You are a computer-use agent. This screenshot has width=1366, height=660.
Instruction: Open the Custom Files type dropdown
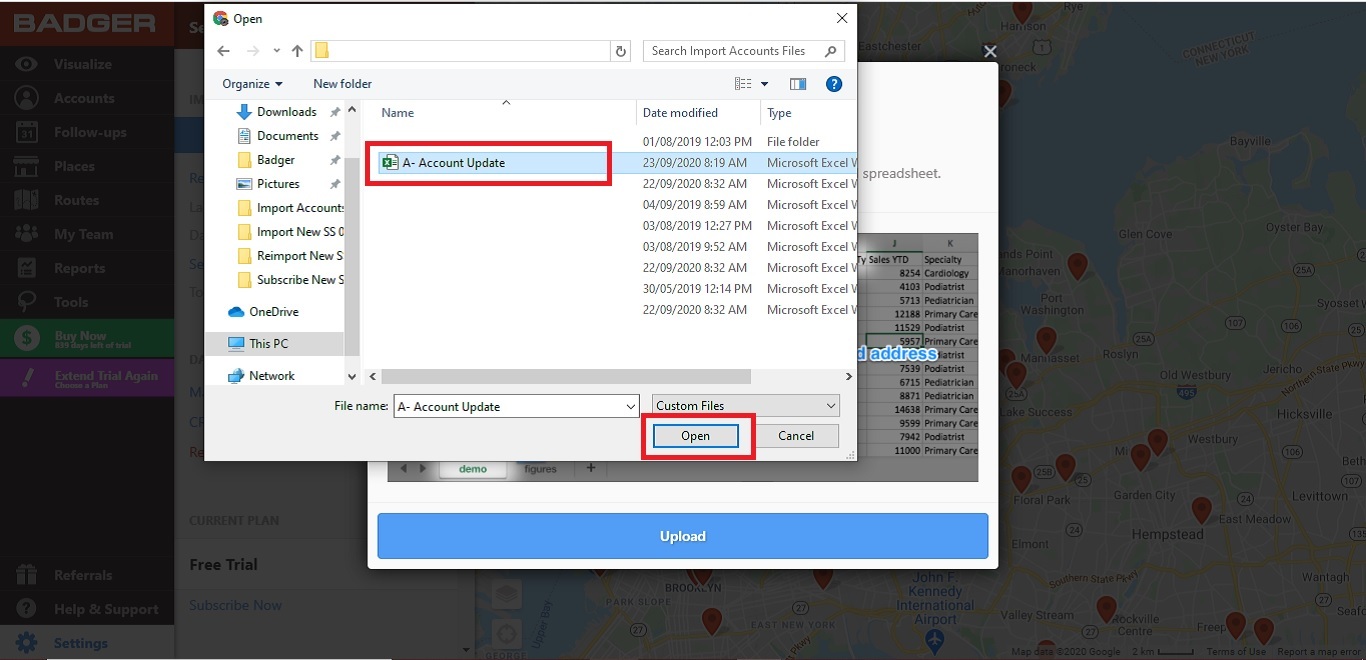(746, 406)
